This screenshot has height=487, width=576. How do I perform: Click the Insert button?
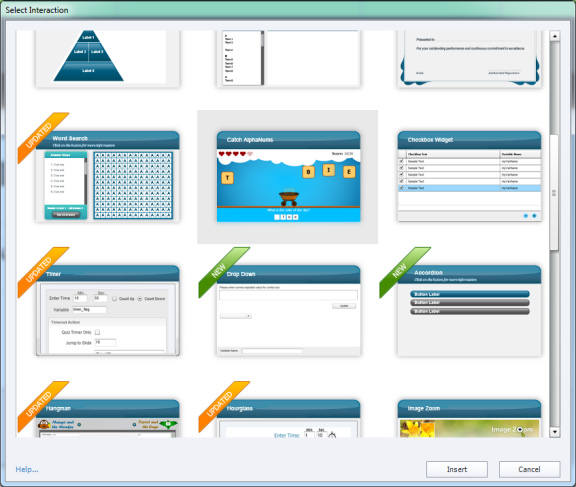point(457,469)
